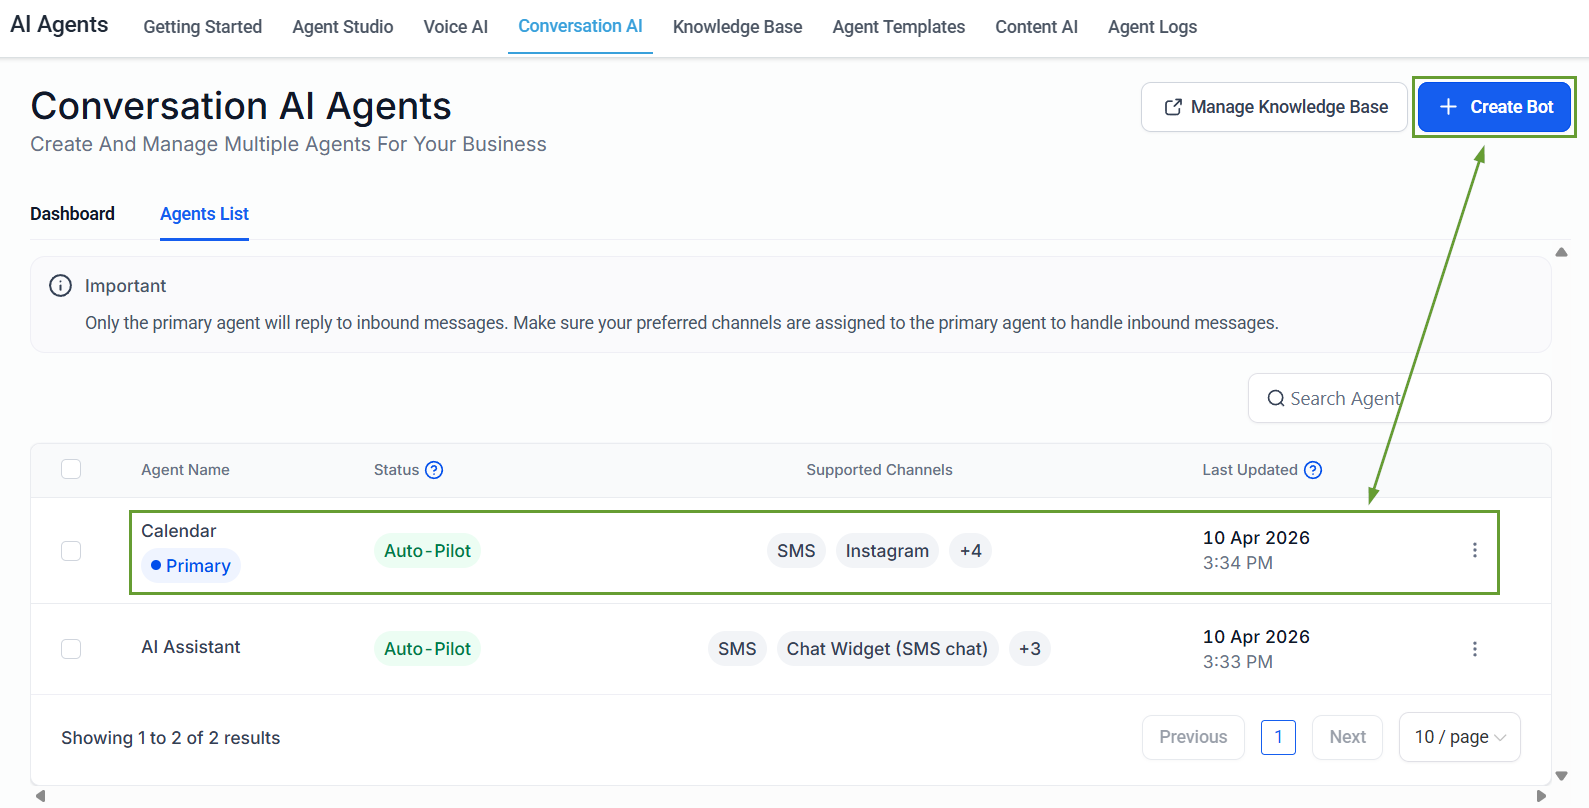
Task: Open the AI Assistant three-dot menu
Action: pos(1474,649)
